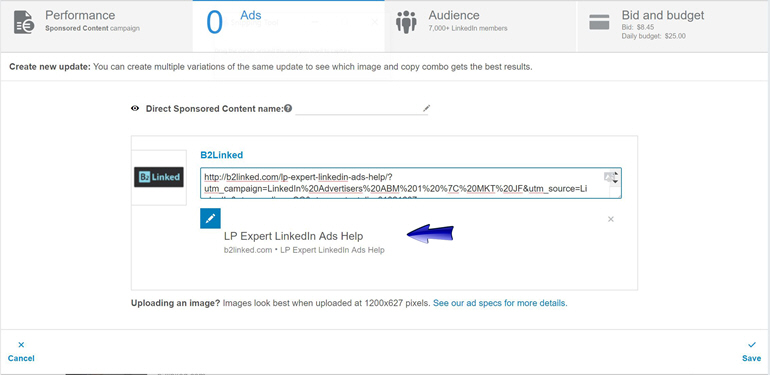Click the blue pencil edit preview button

coord(211,218)
